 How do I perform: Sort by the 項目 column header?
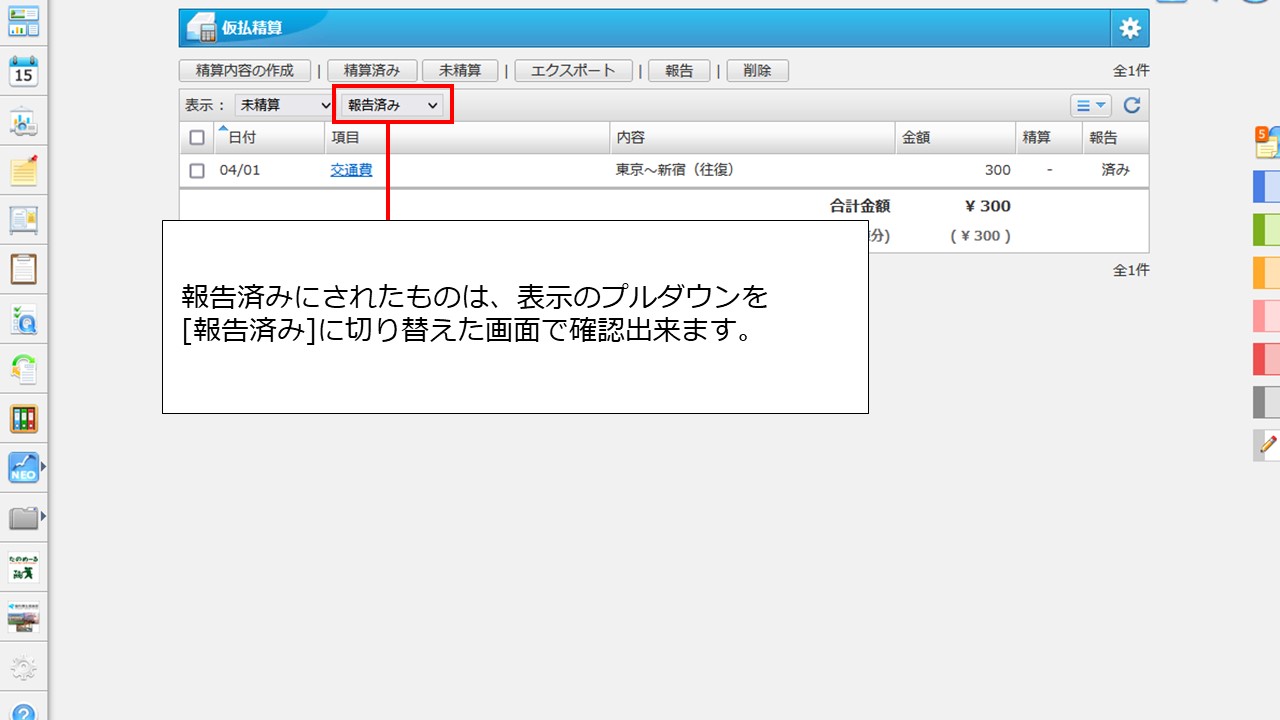[x=345, y=138]
